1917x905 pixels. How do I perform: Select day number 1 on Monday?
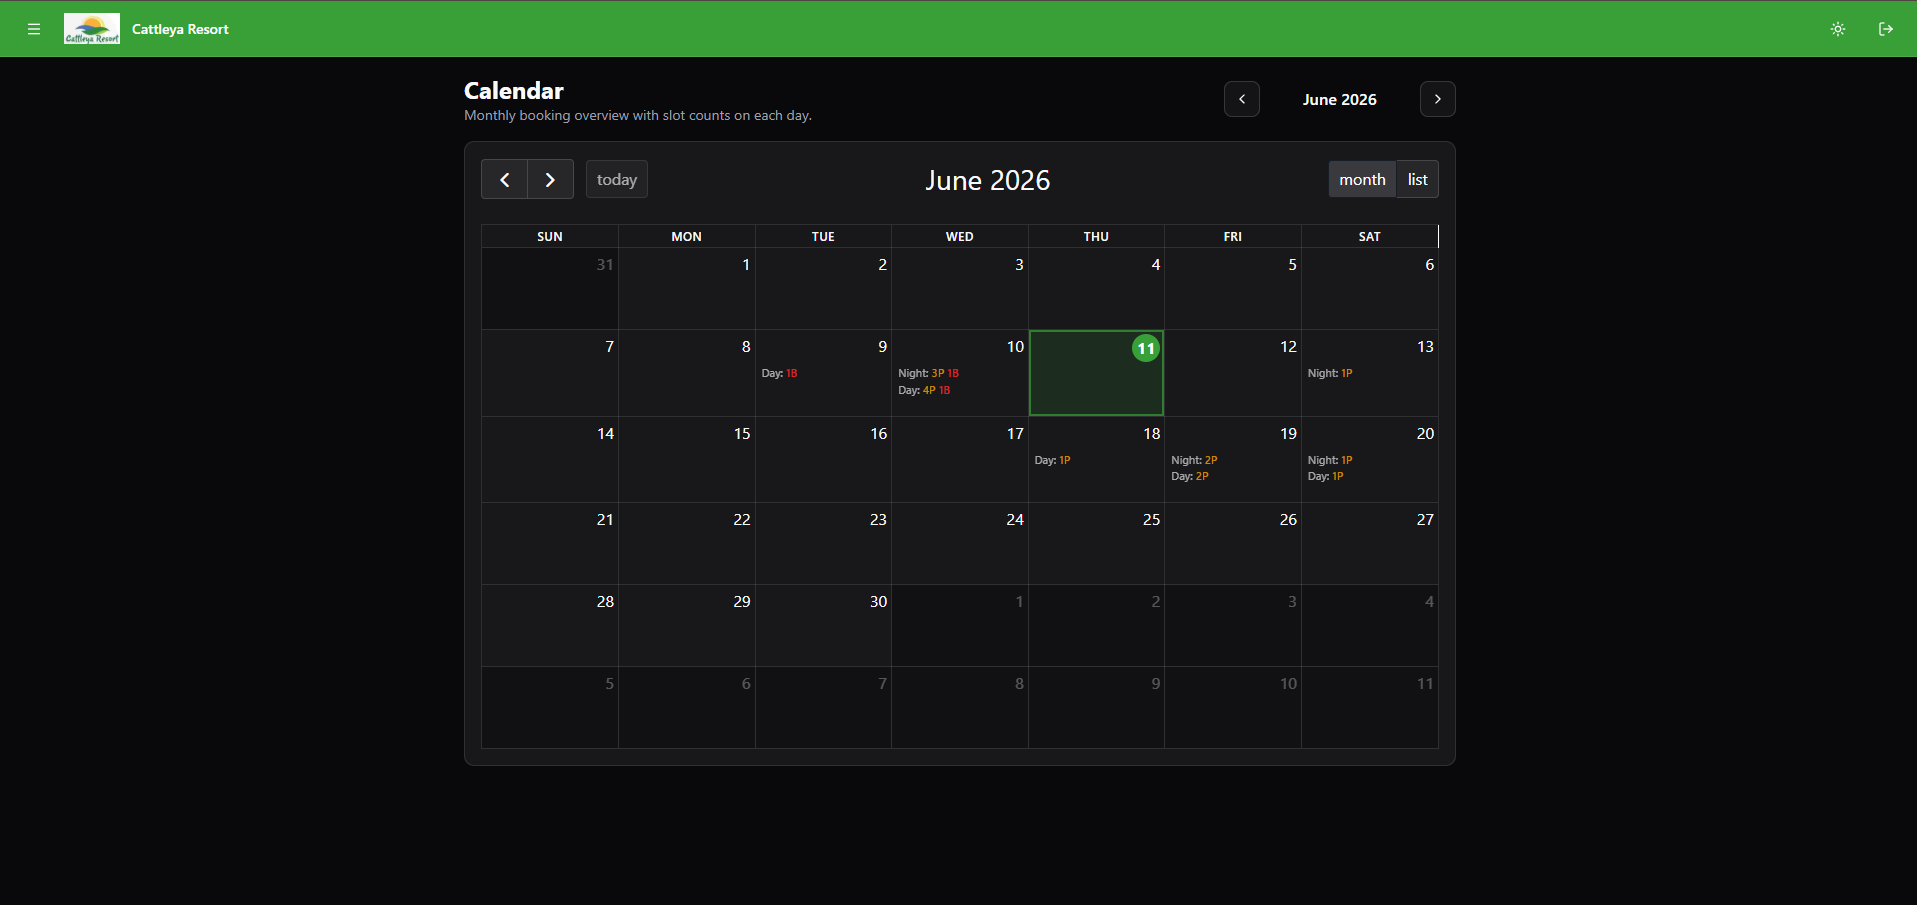coord(746,264)
